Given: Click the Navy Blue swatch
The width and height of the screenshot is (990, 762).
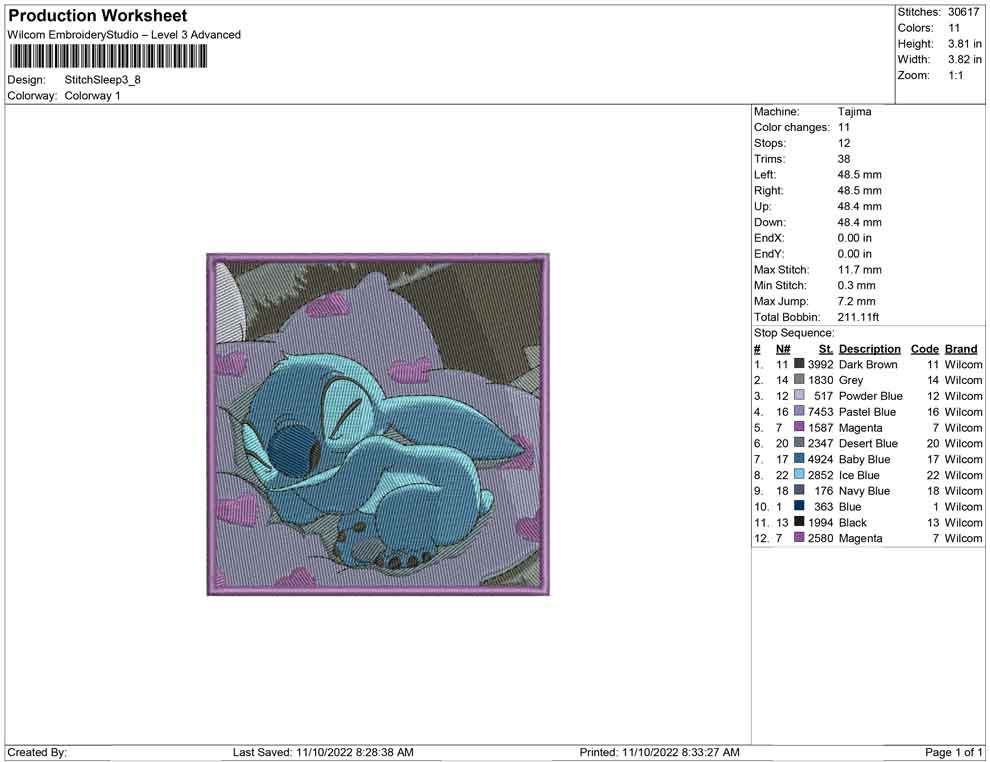Looking at the screenshot, I should 799,490.
